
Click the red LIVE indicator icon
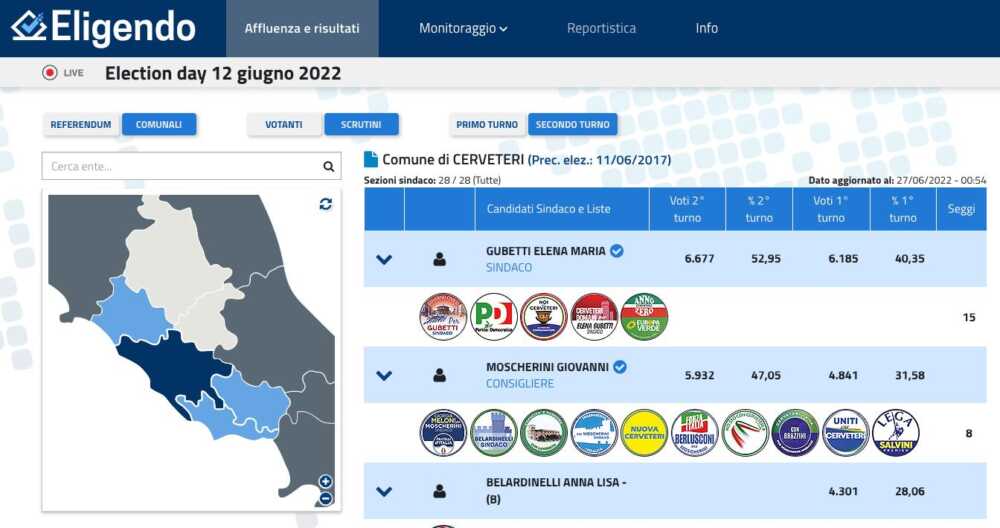pos(50,73)
